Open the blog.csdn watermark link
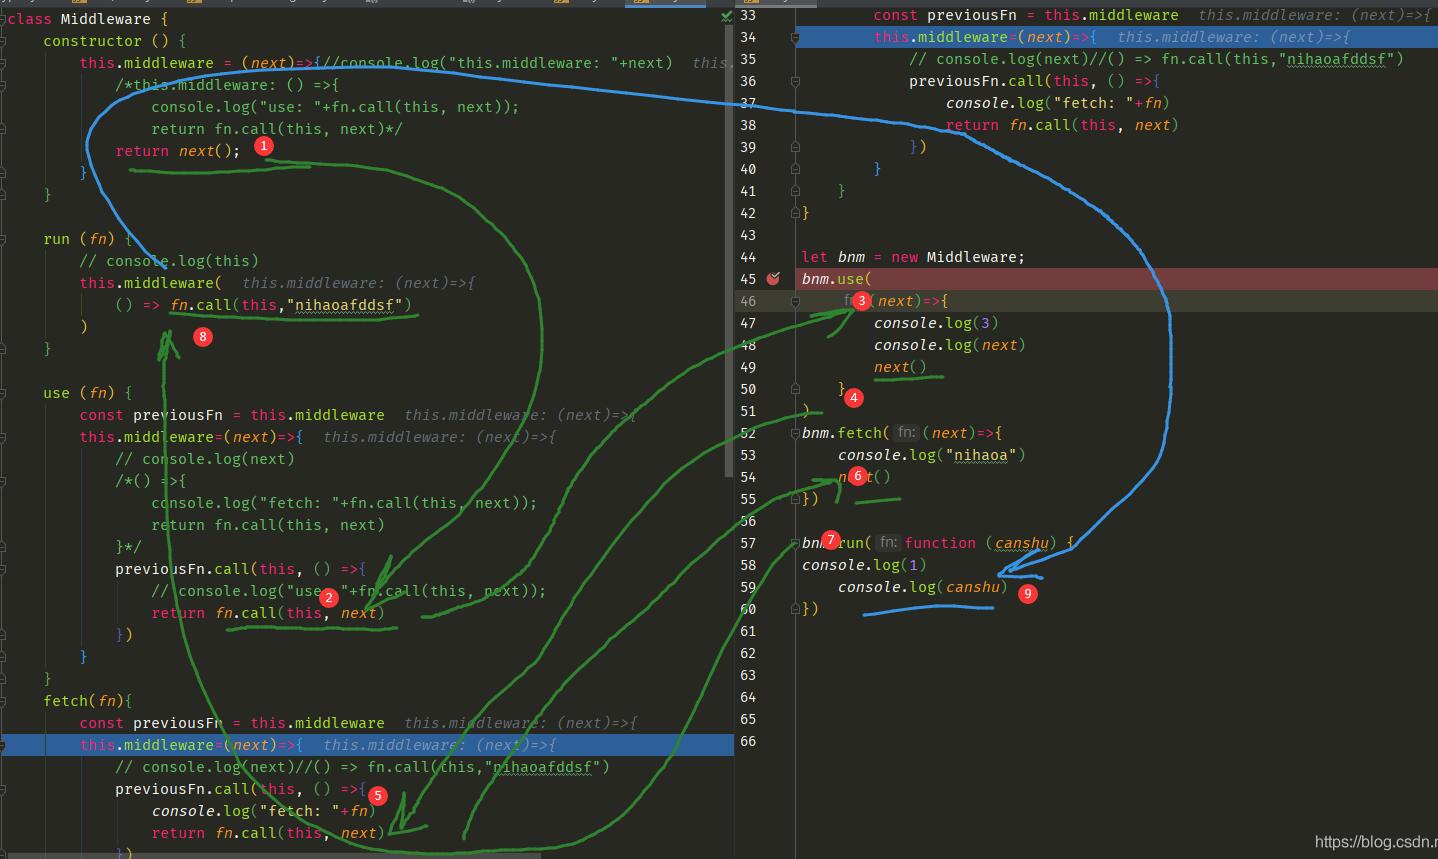The height and width of the screenshot is (859, 1438). tap(1375, 842)
